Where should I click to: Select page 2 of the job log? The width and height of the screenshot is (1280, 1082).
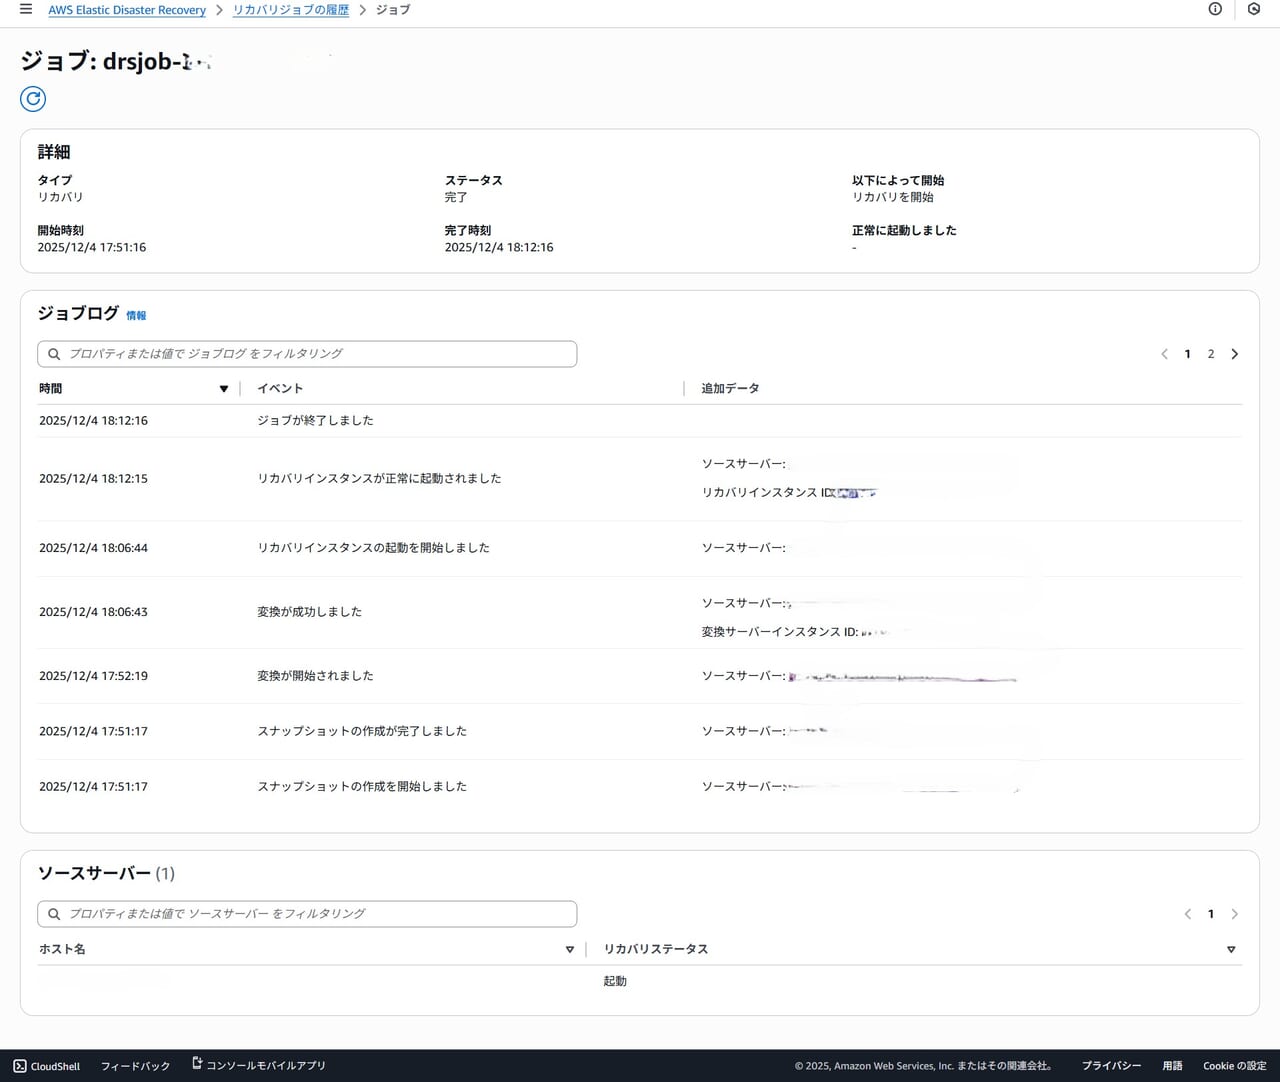[x=1211, y=354]
